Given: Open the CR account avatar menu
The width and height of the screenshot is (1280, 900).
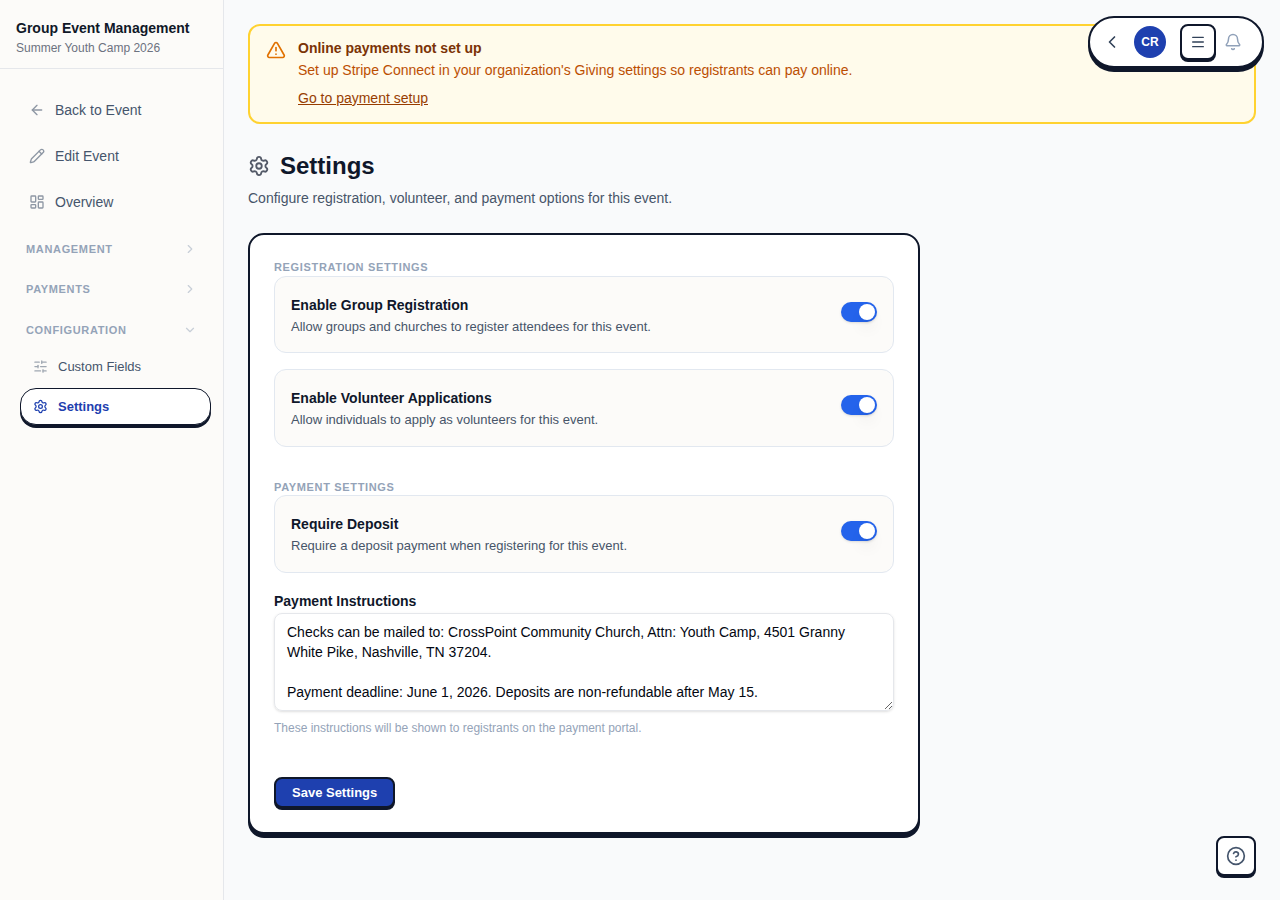Looking at the screenshot, I should pos(1149,42).
